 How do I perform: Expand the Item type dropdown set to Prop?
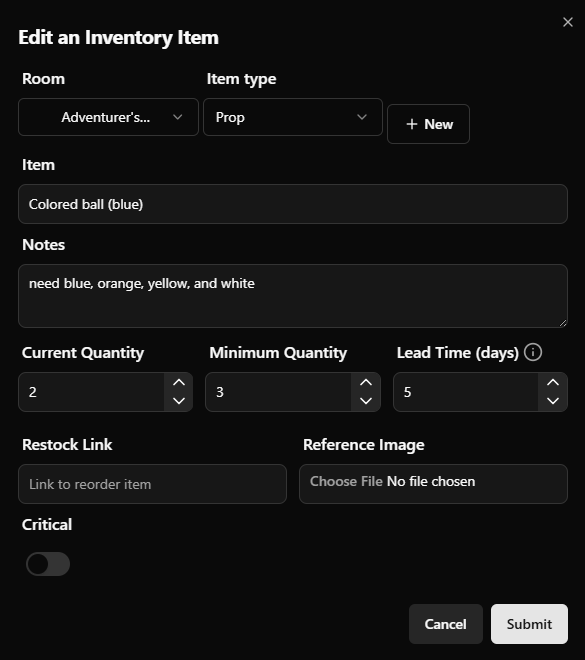tap(293, 117)
